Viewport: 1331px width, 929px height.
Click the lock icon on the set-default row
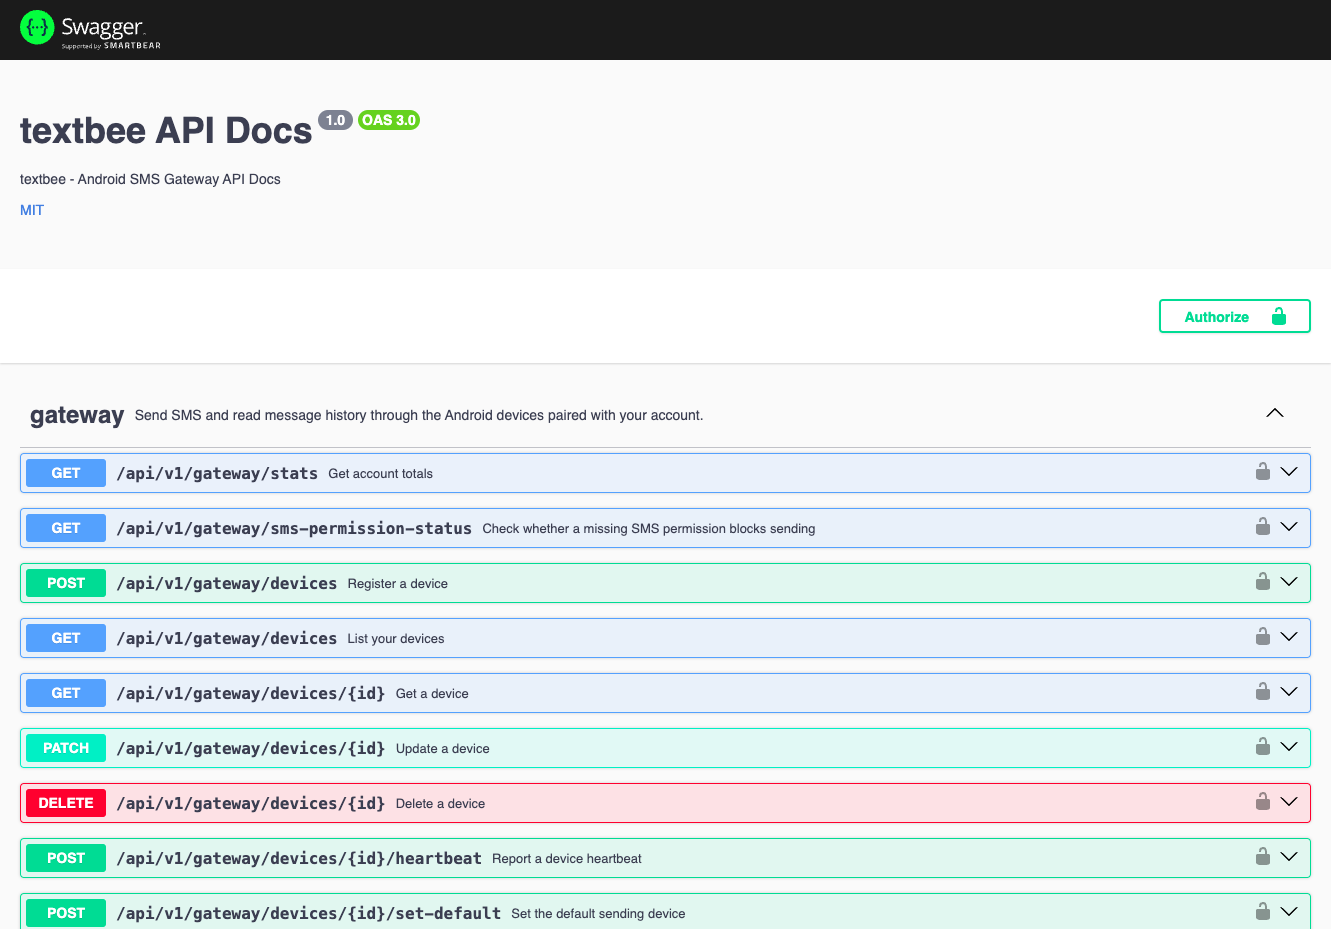[x=1263, y=912]
